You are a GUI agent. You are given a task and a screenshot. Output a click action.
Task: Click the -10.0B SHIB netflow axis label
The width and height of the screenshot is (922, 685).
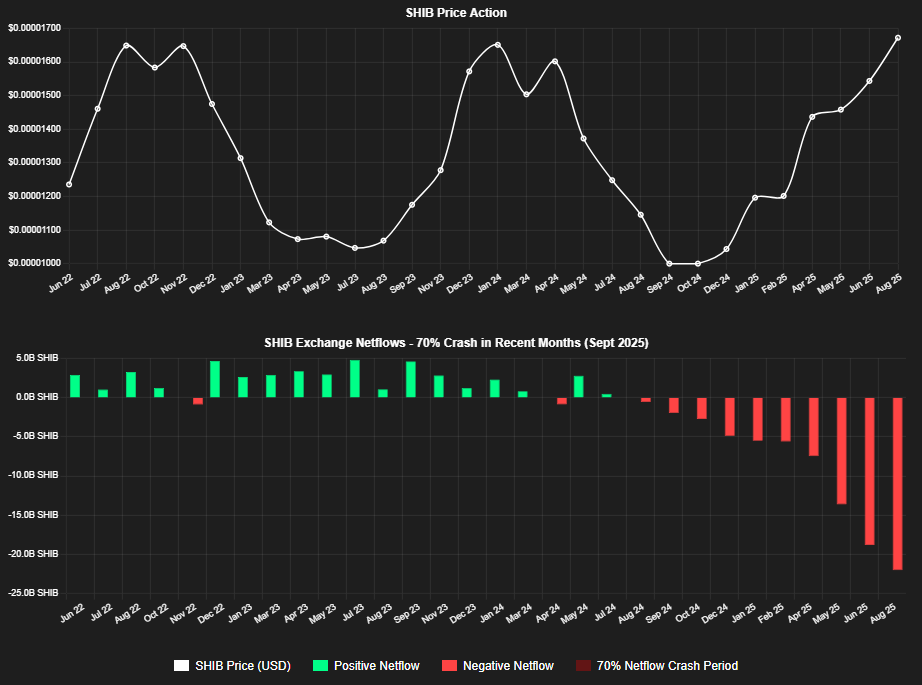(34, 475)
